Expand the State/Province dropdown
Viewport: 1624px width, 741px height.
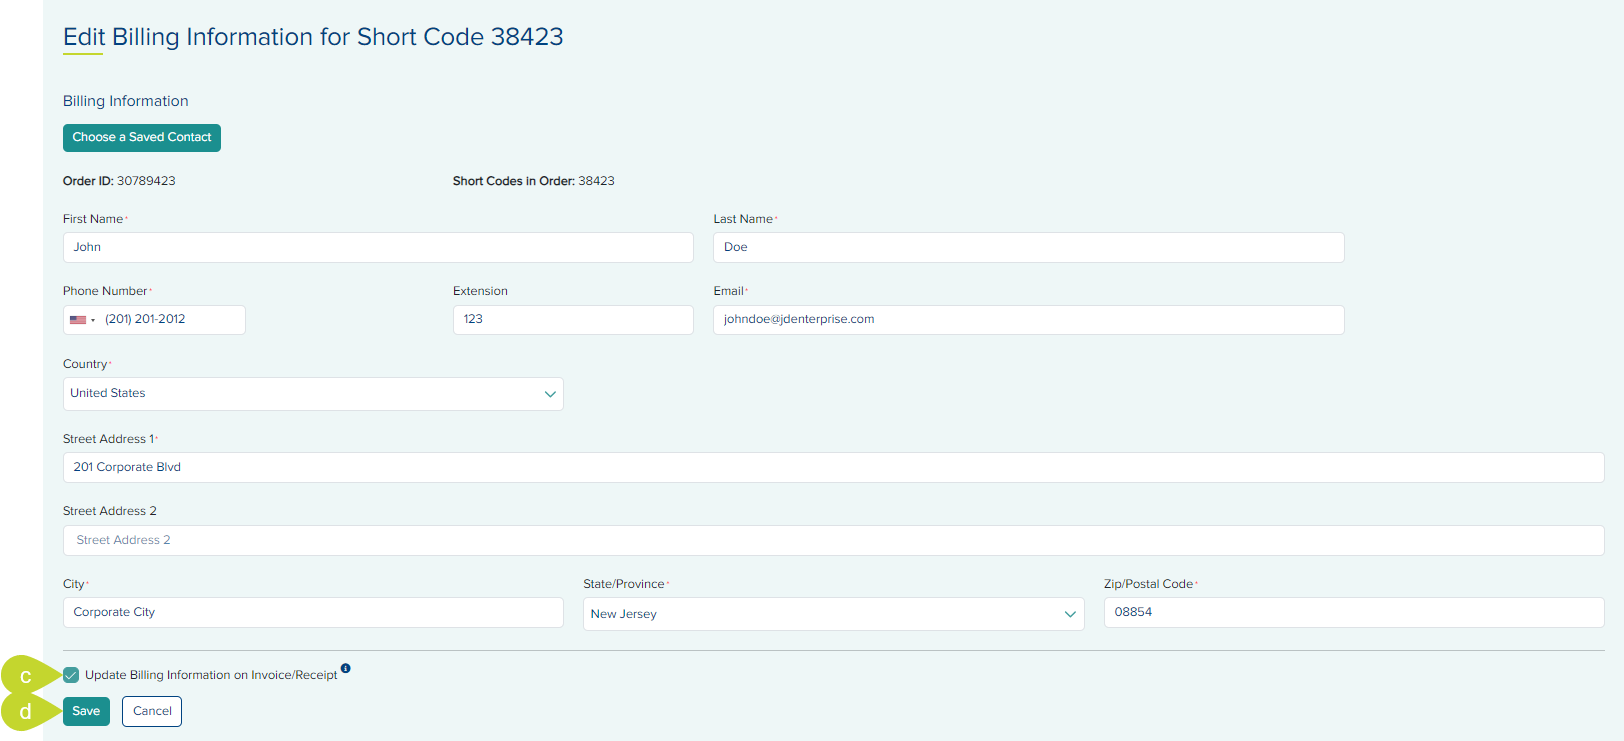[820, 614]
